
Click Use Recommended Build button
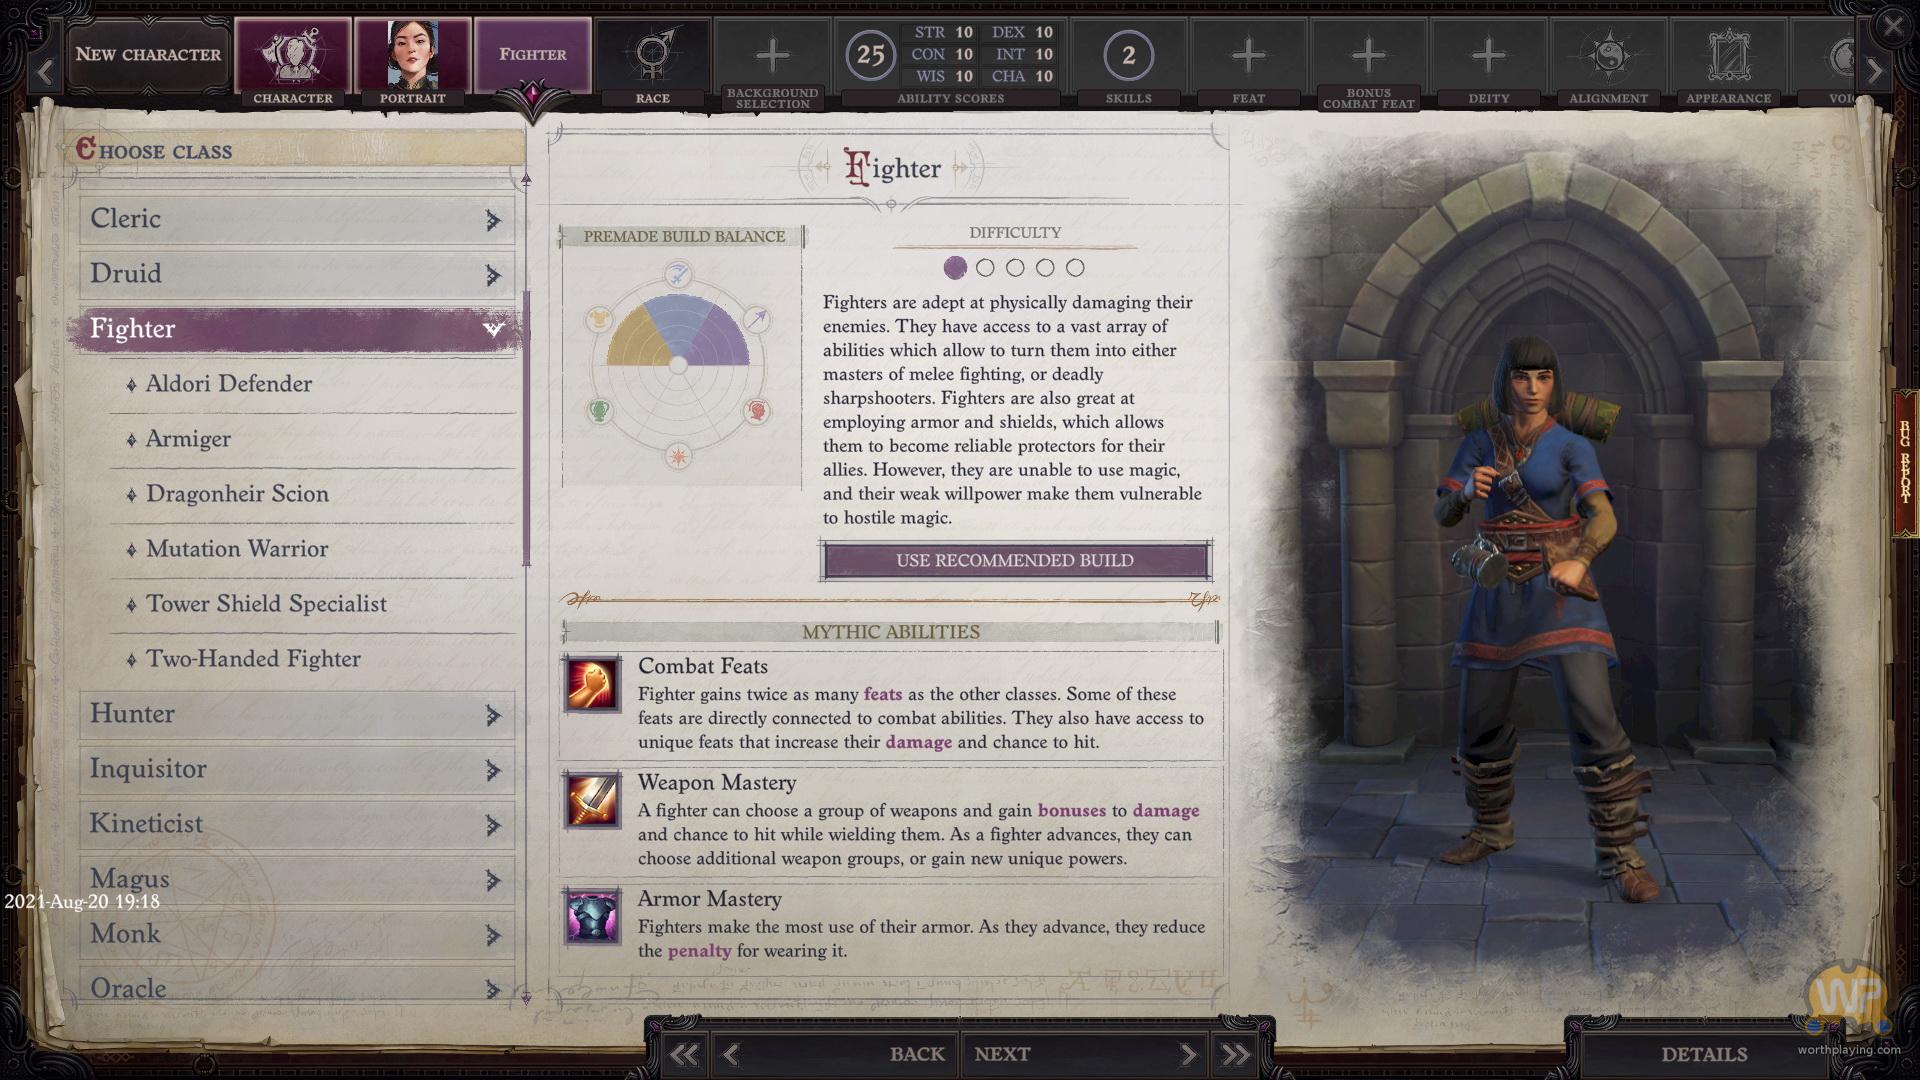(1015, 561)
